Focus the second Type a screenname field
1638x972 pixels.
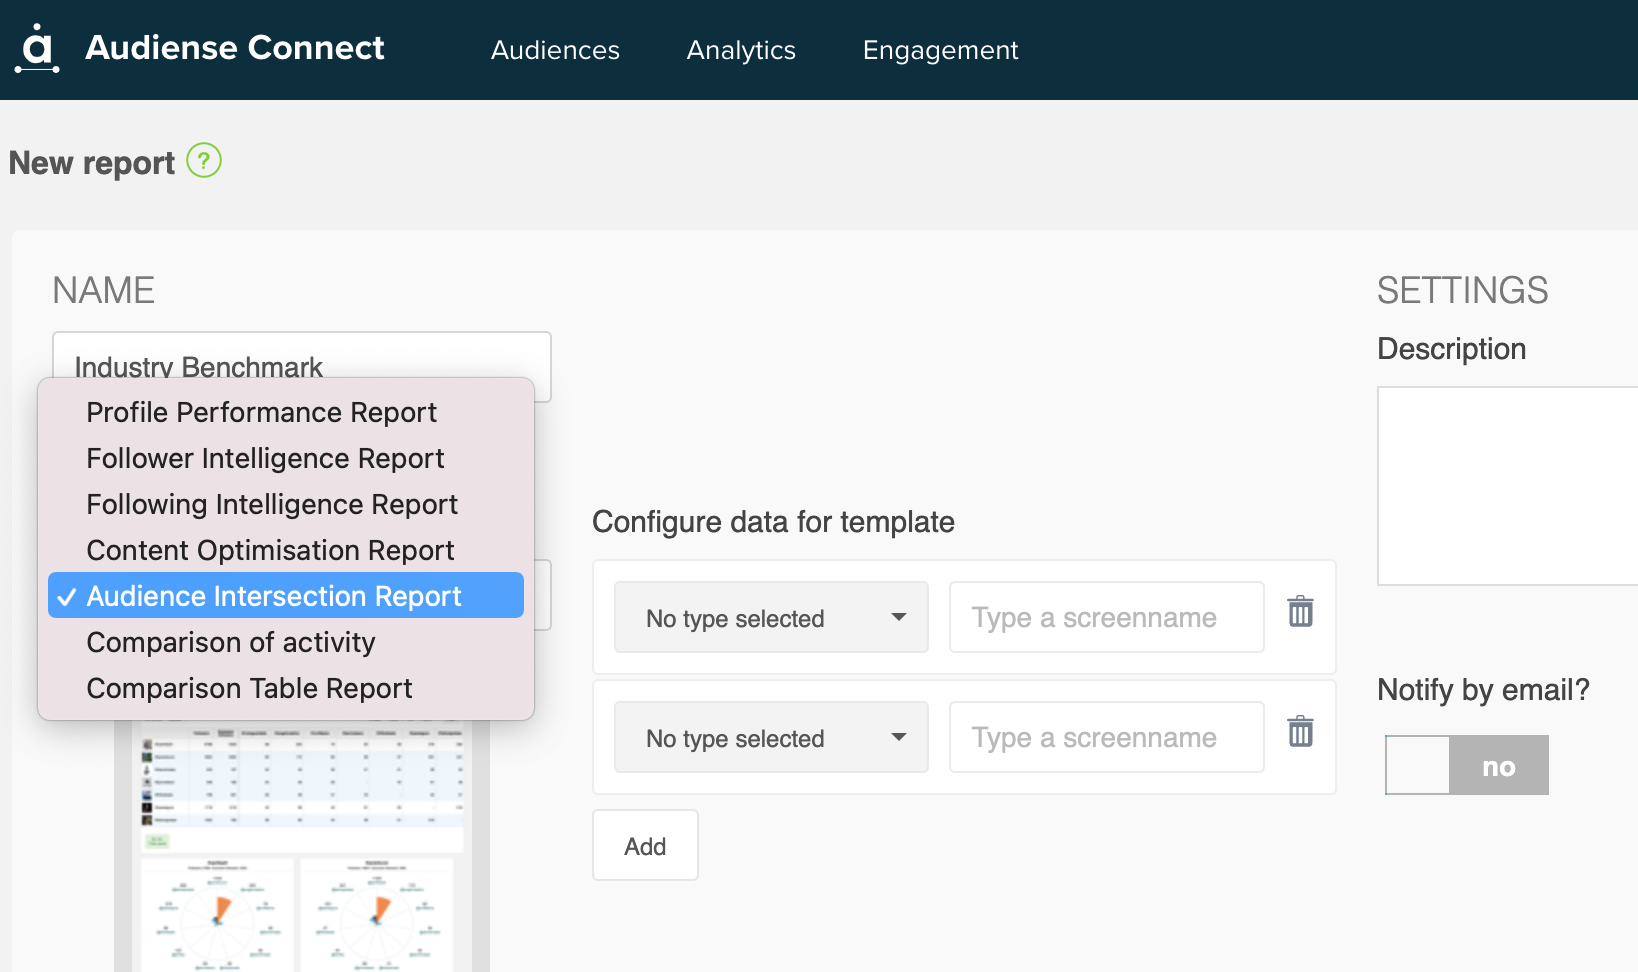(x=1106, y=737)
